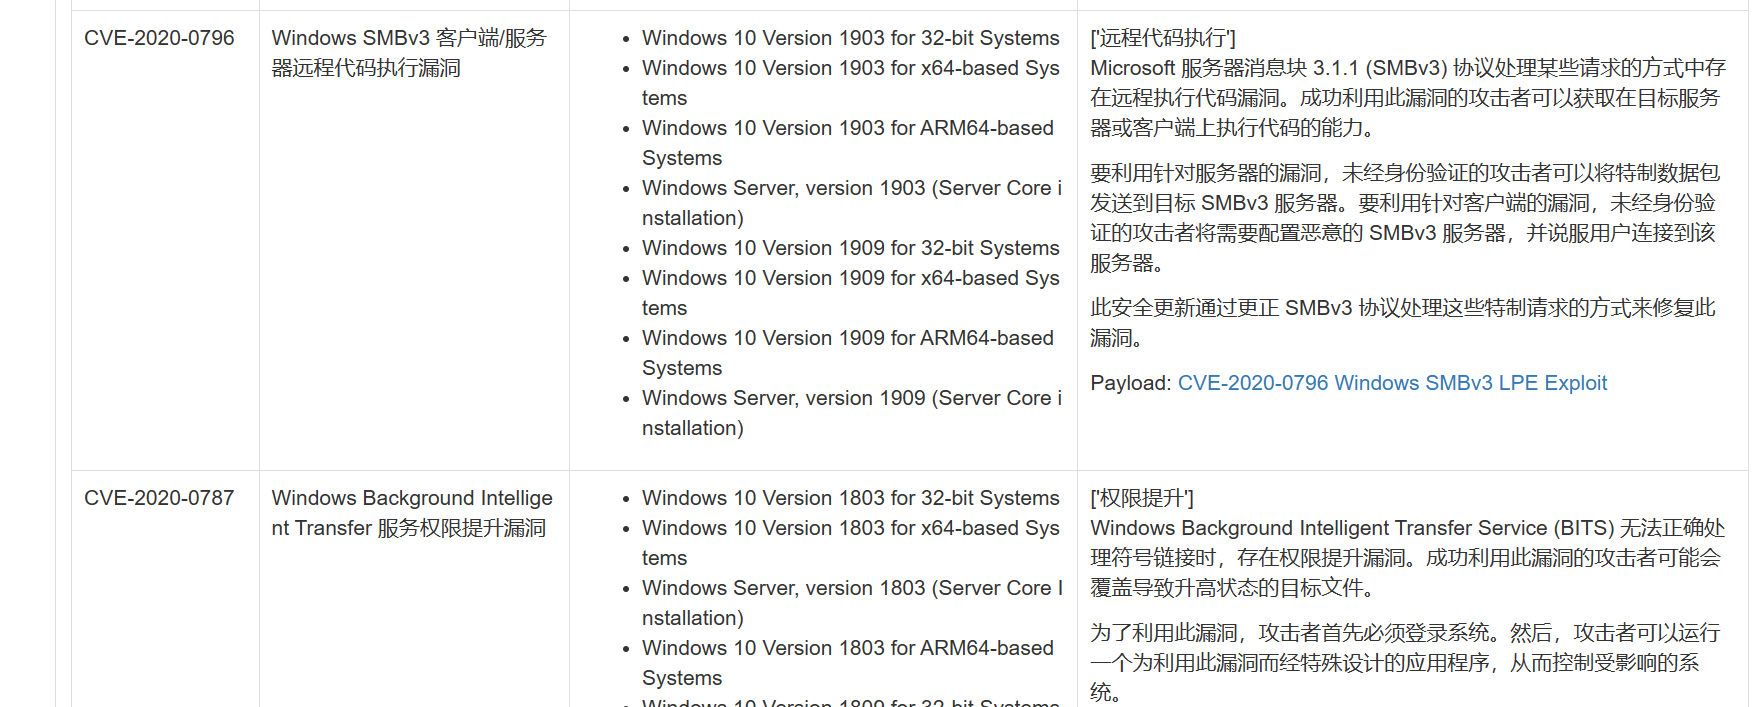Click the CVE-2020-0796 identifier cell
Screen dimensions: 1755x707
coord(159,38)
